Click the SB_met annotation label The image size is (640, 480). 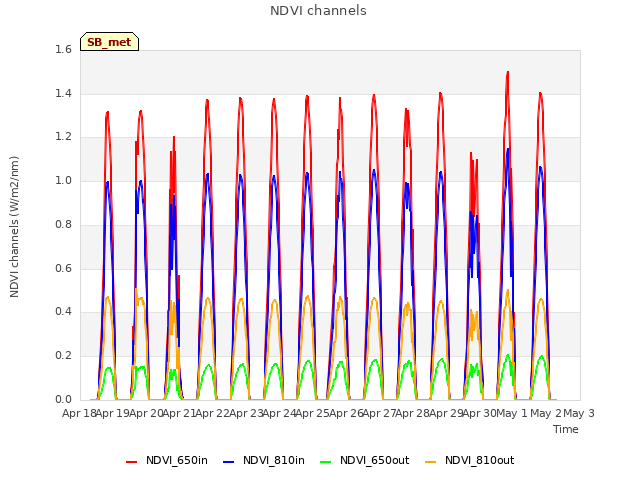(x=109, y=42)
